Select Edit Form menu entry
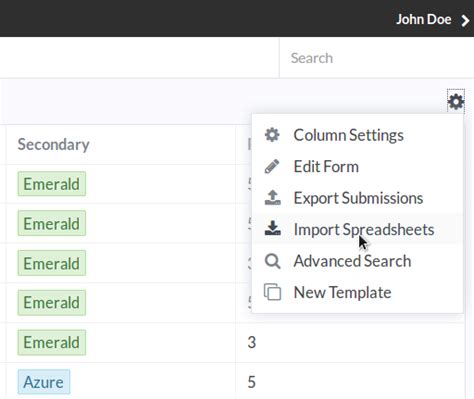 click(x=357, y=166)
